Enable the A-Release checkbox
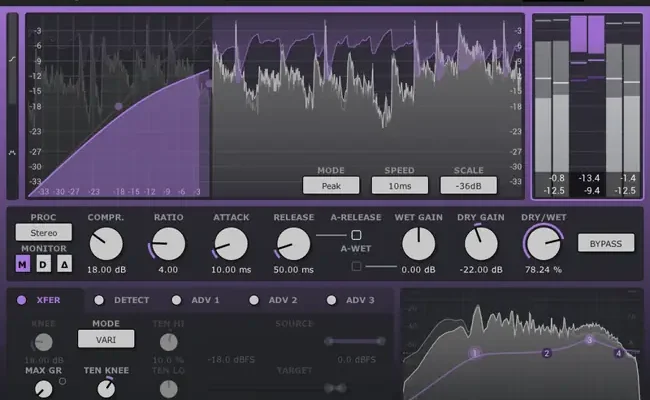This screenshot has width=650, height=400. (356, 234)
